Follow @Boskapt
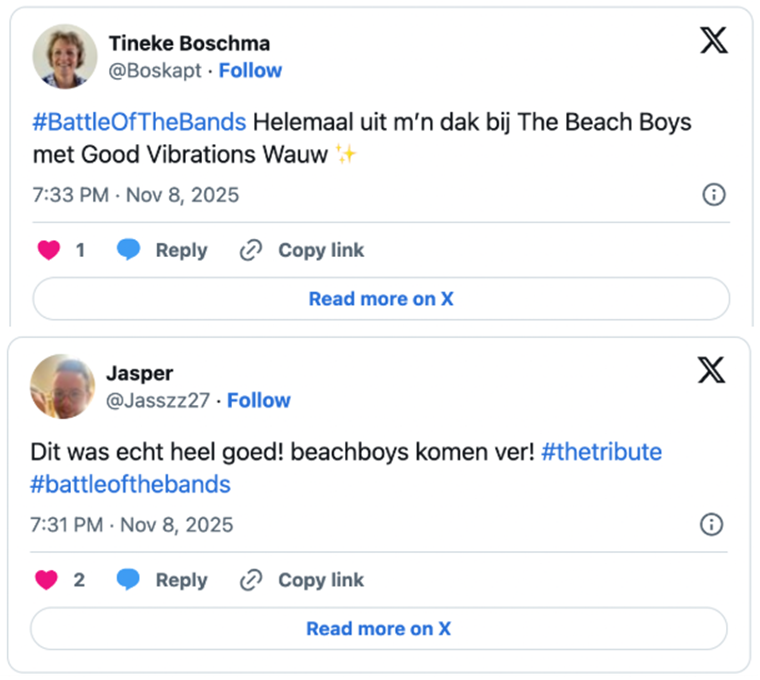The height and width of the screenshot is (680, 760). click(250, 70)
